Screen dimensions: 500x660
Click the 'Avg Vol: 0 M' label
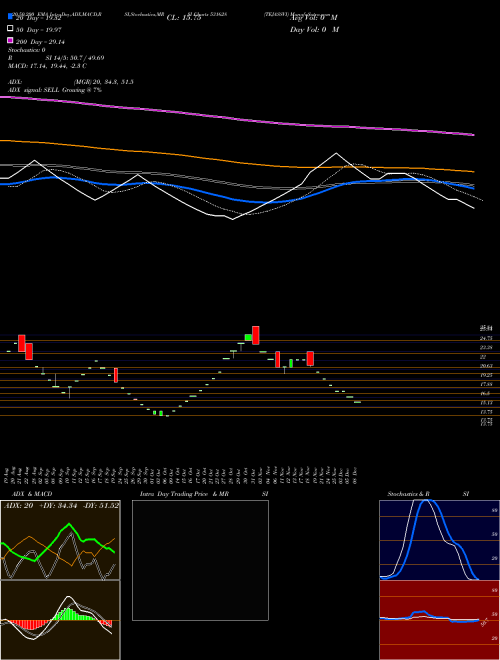click(314, 18)
